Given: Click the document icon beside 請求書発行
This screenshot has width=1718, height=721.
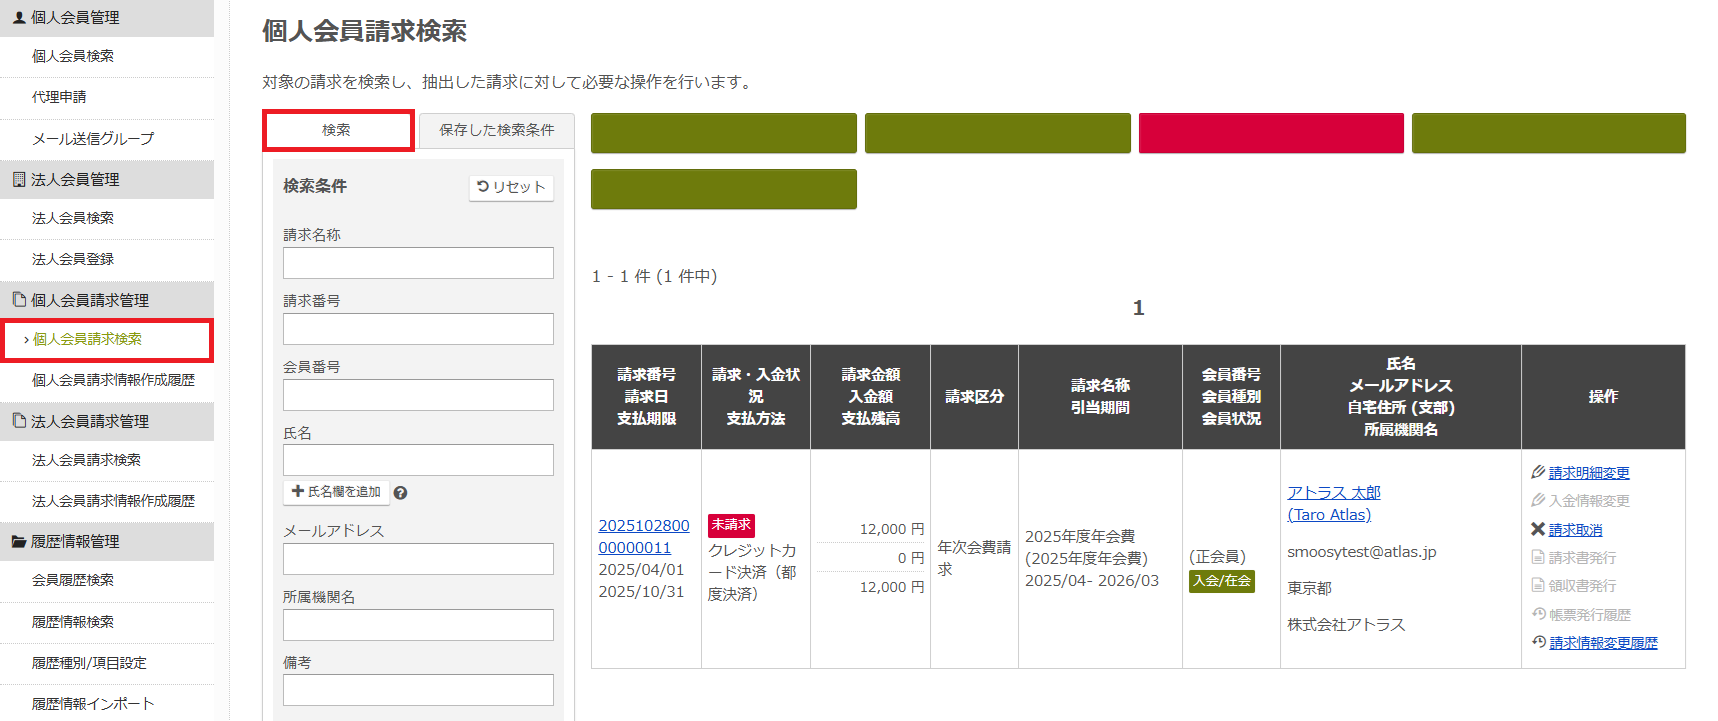Looking at the screenshot, I should click(1538, 557).
